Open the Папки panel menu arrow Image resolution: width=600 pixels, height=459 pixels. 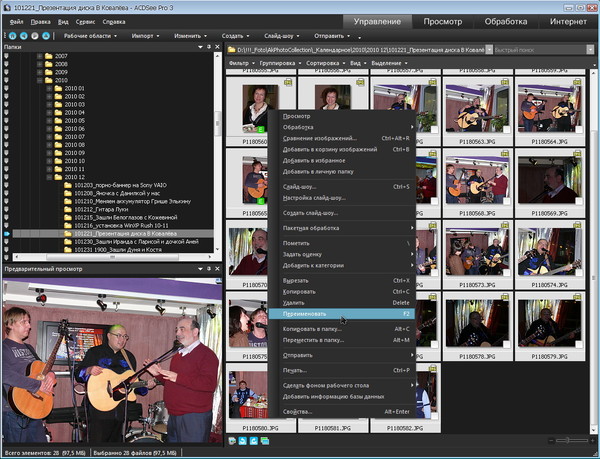[200, 47]
